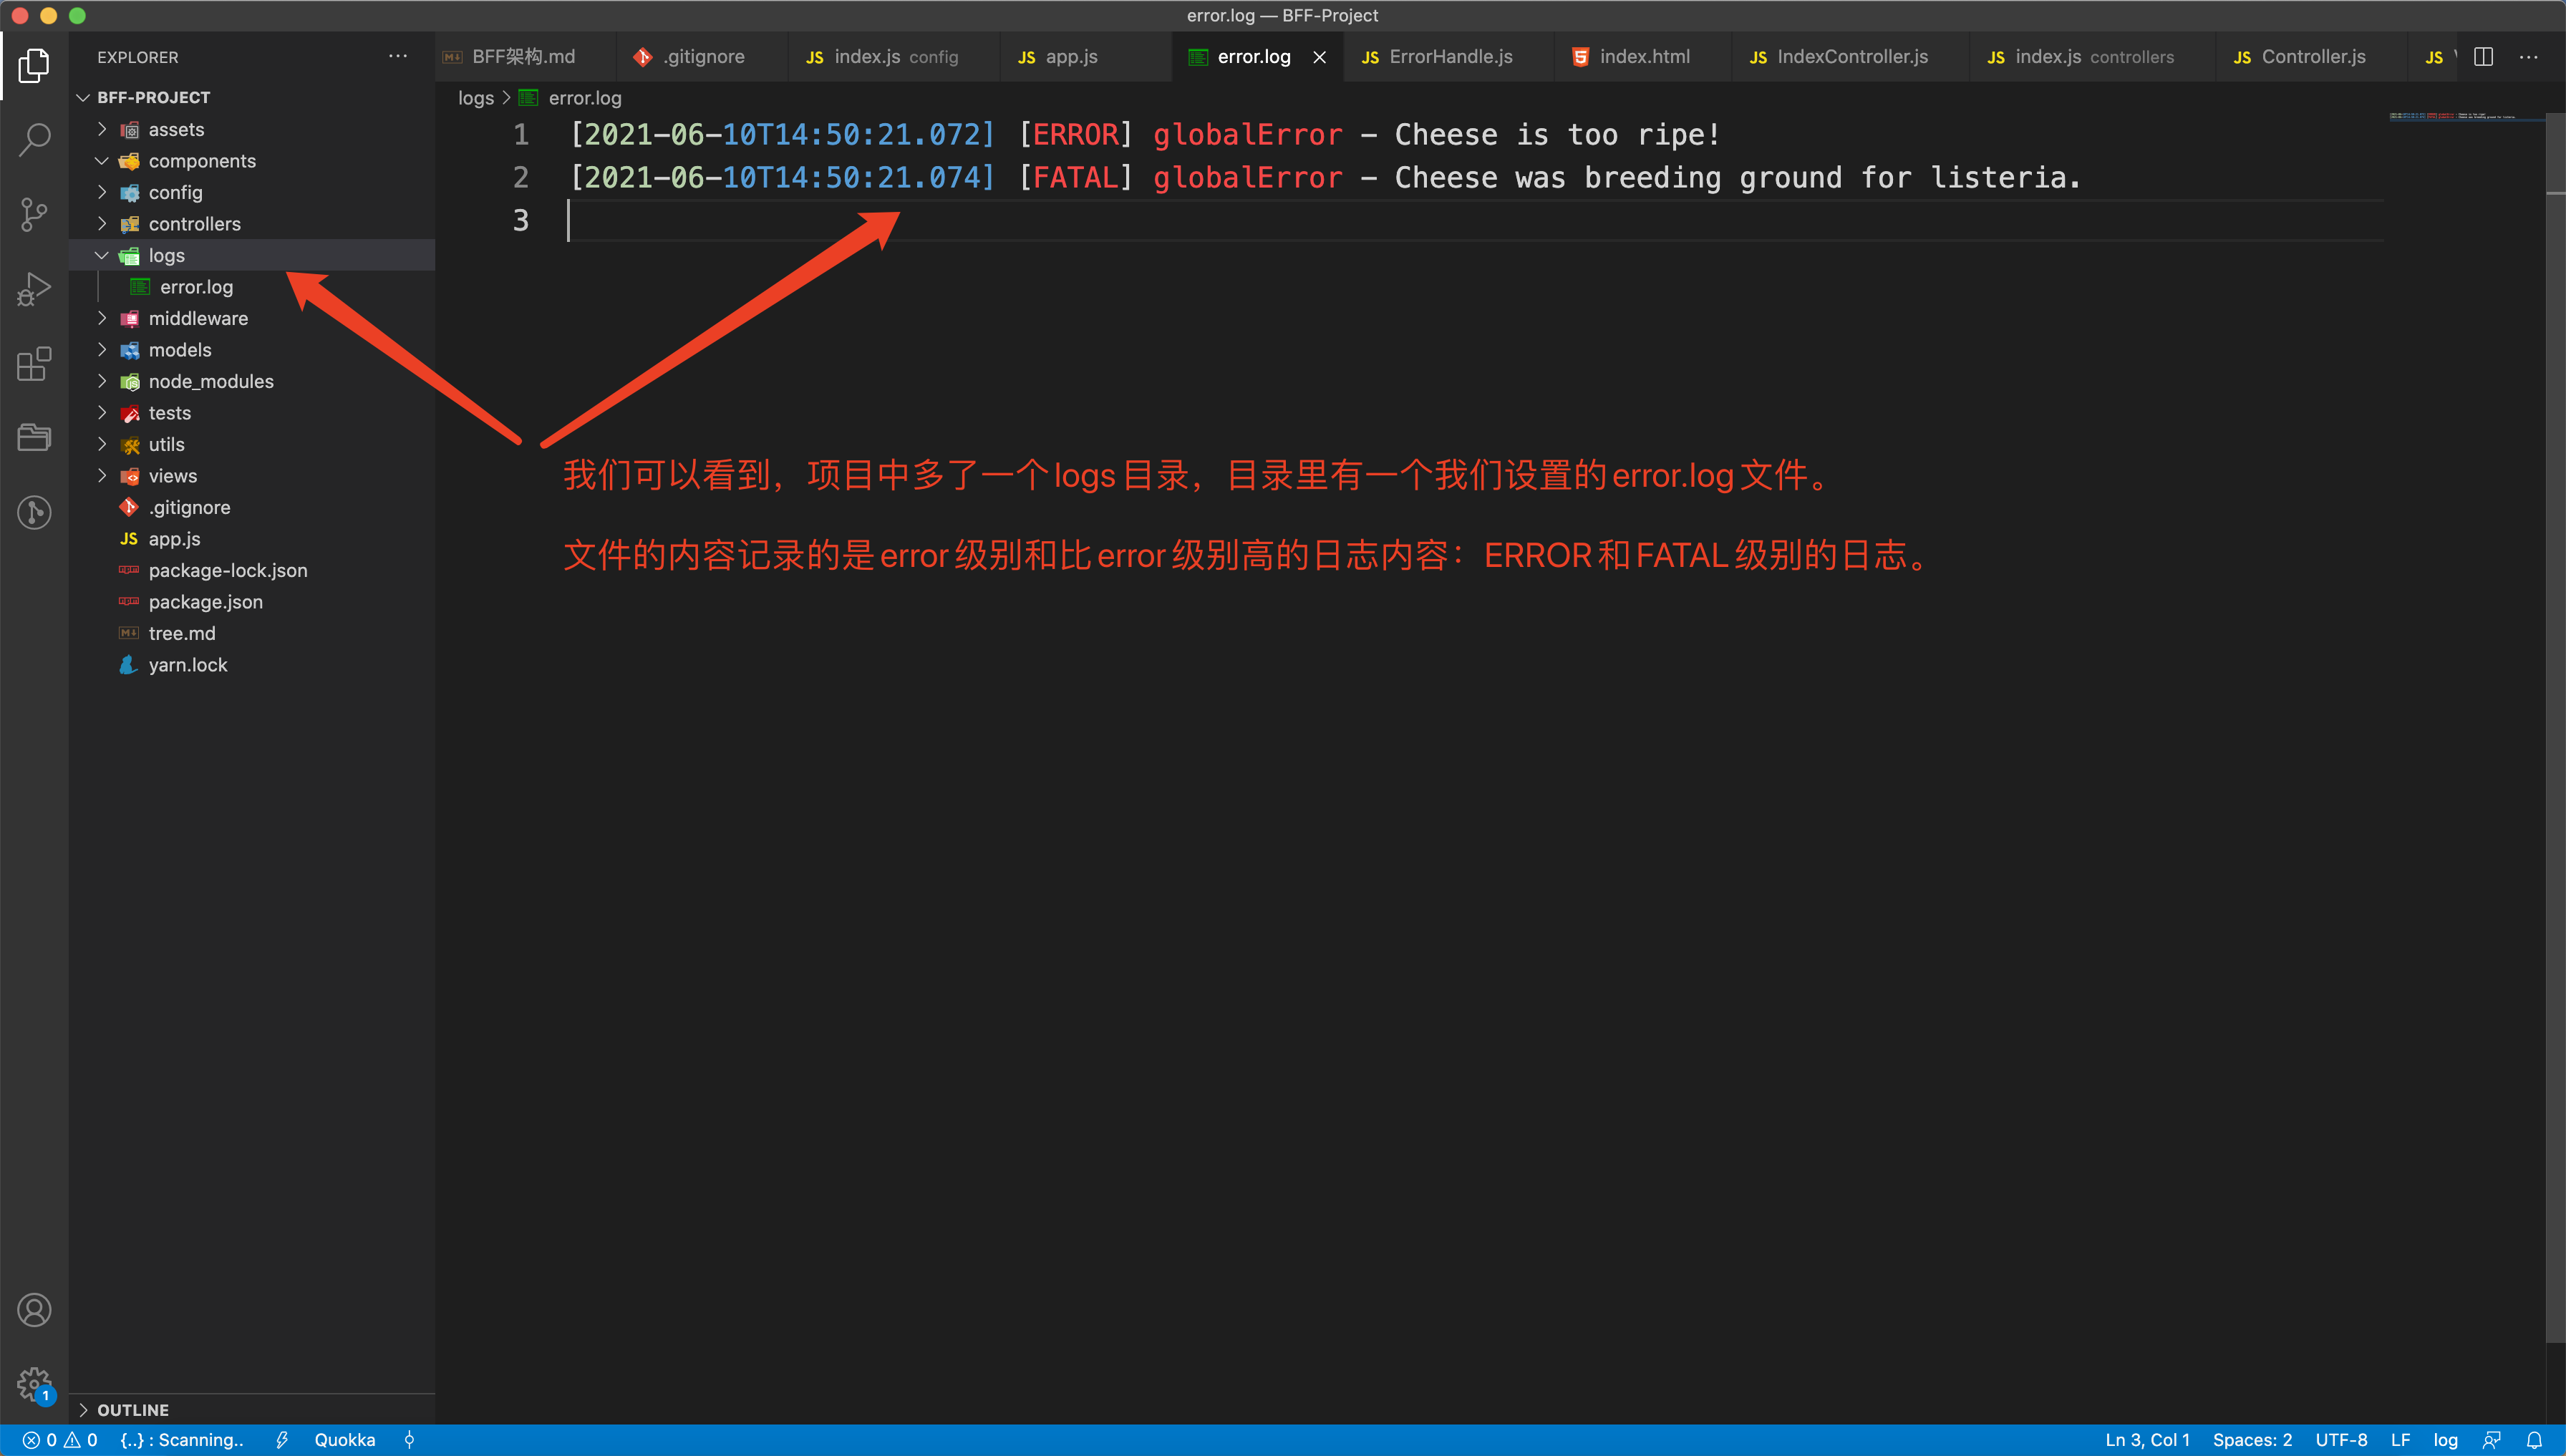The width and height of the screenshot is (2566, 1456).
Task: Click LF end-of-line selector
Action: pyautogui.click(x=2400, y=1440)
